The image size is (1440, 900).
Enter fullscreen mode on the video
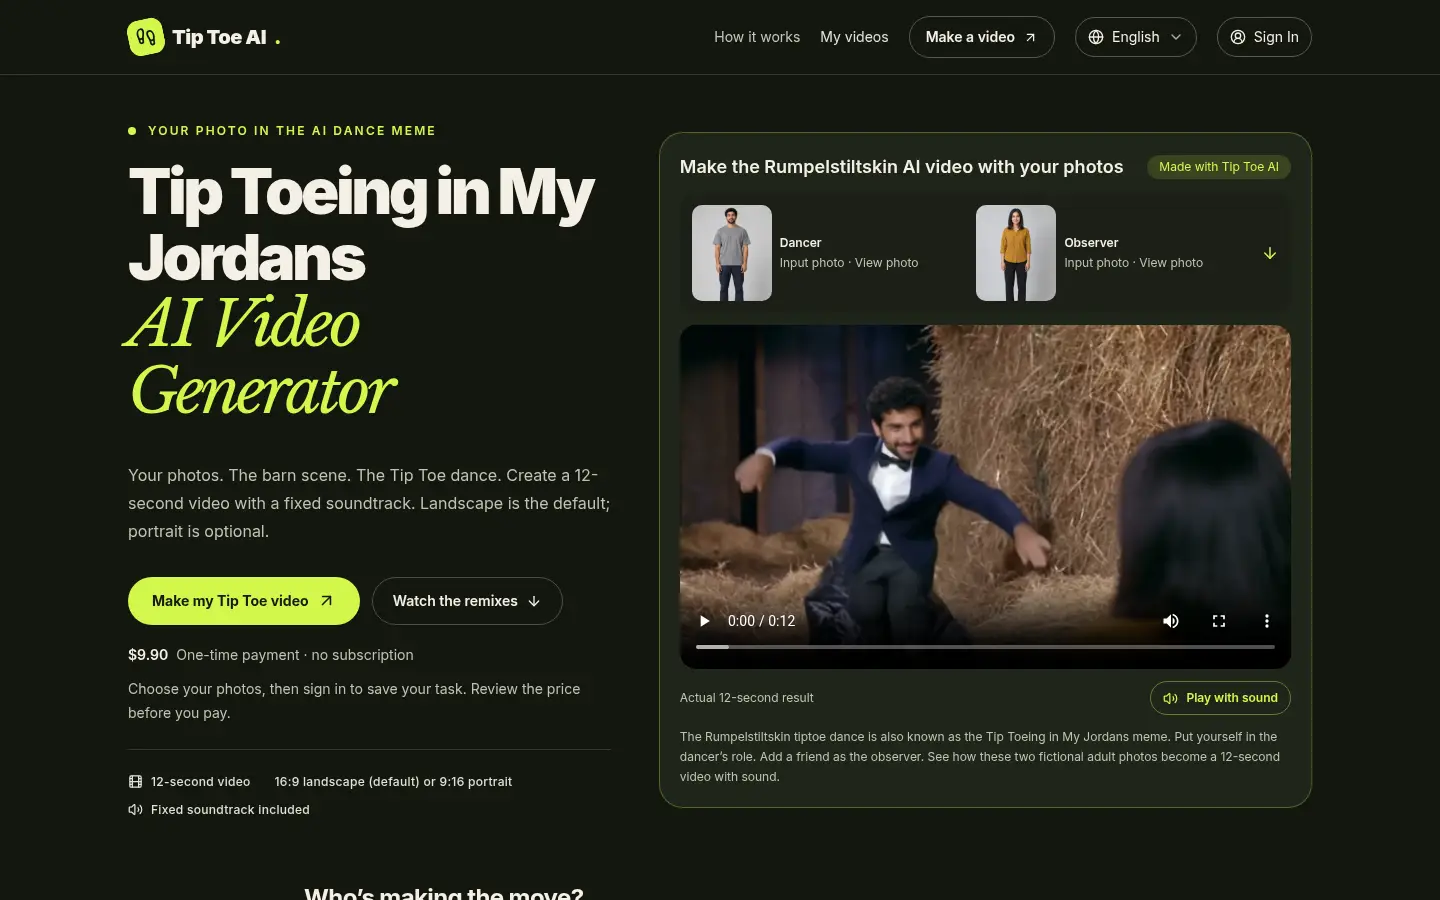click(1219, 621)
